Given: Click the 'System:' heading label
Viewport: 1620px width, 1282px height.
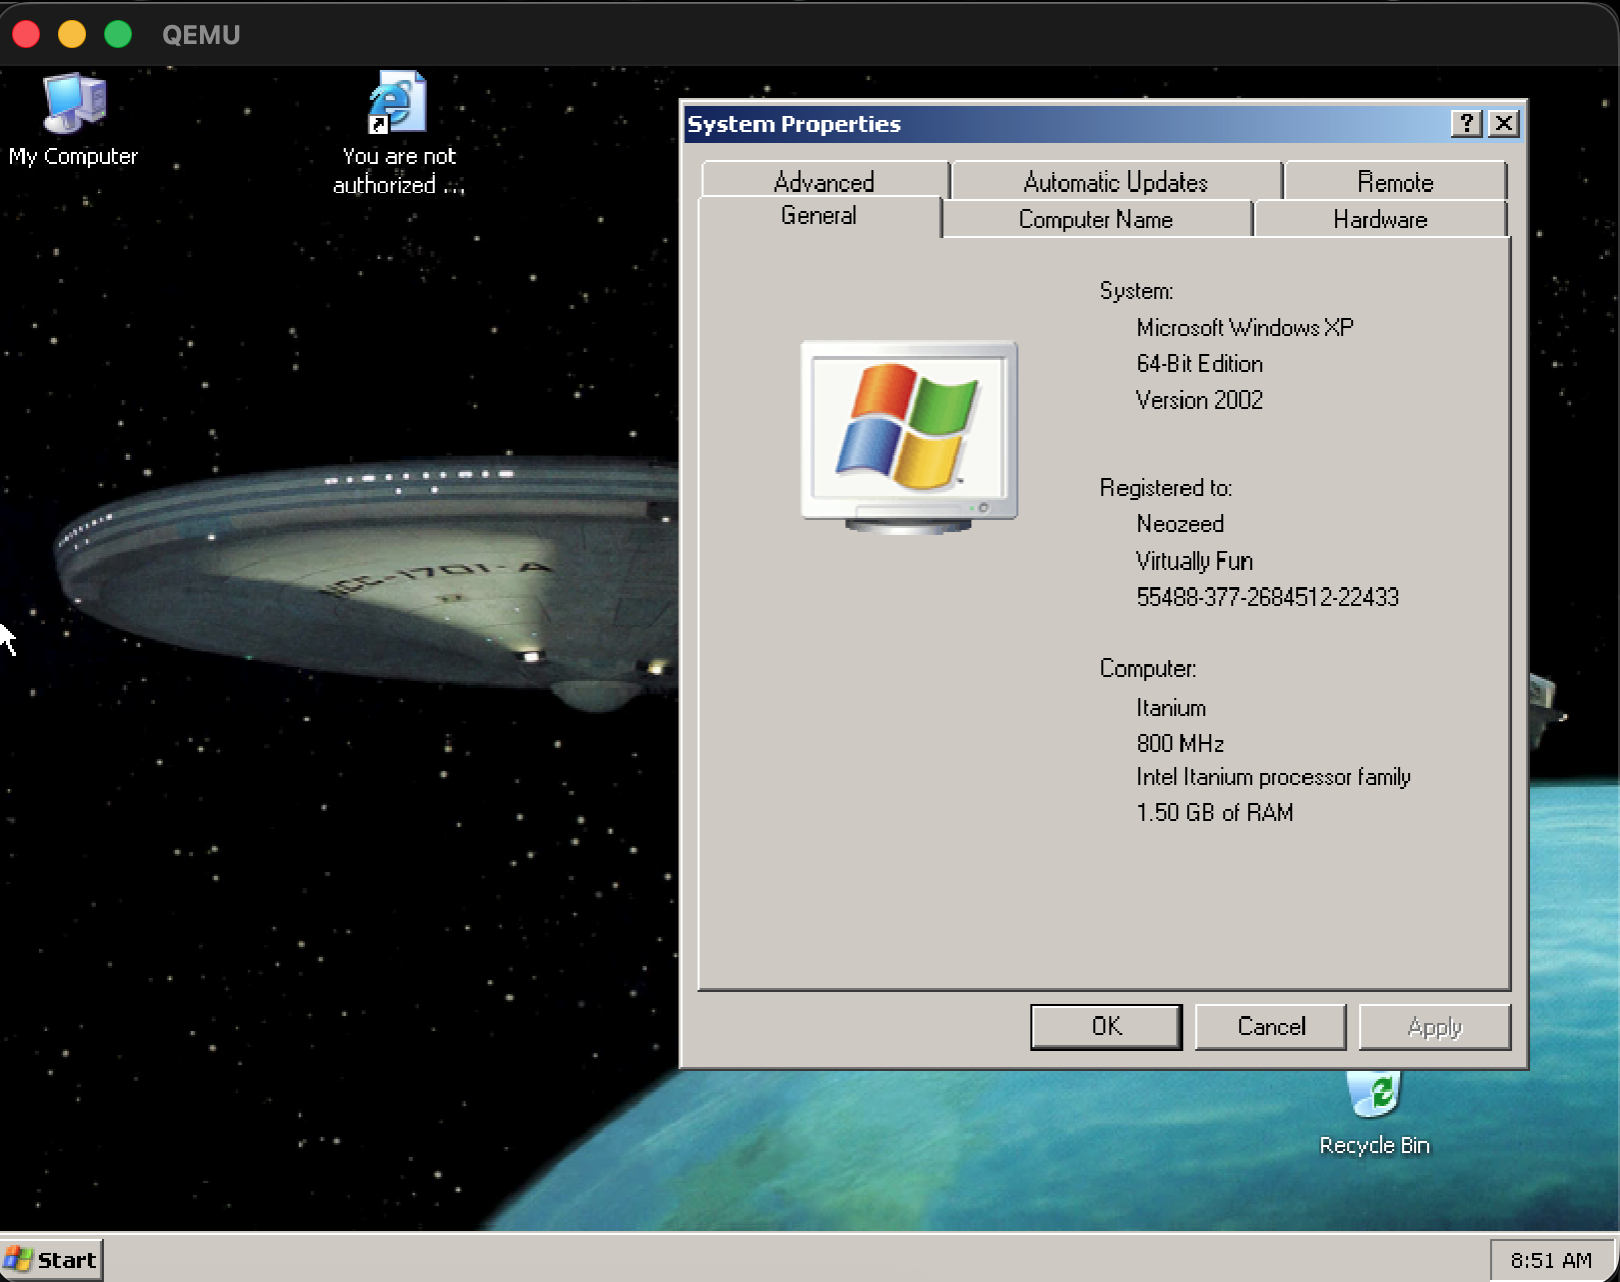Looking at the screenshot, I should coord(1136,291).
